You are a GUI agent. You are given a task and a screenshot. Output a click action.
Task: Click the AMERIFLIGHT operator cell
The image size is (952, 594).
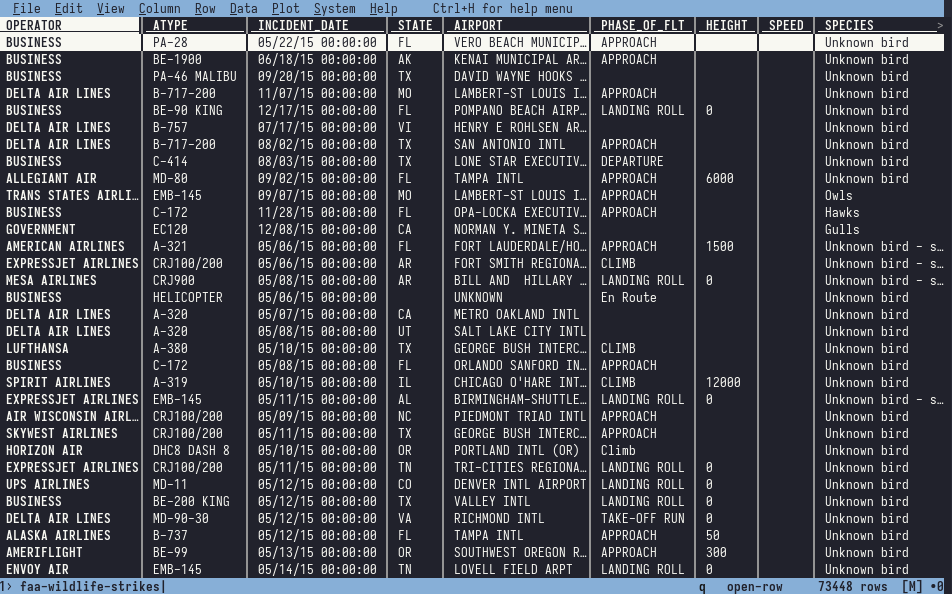44,553
